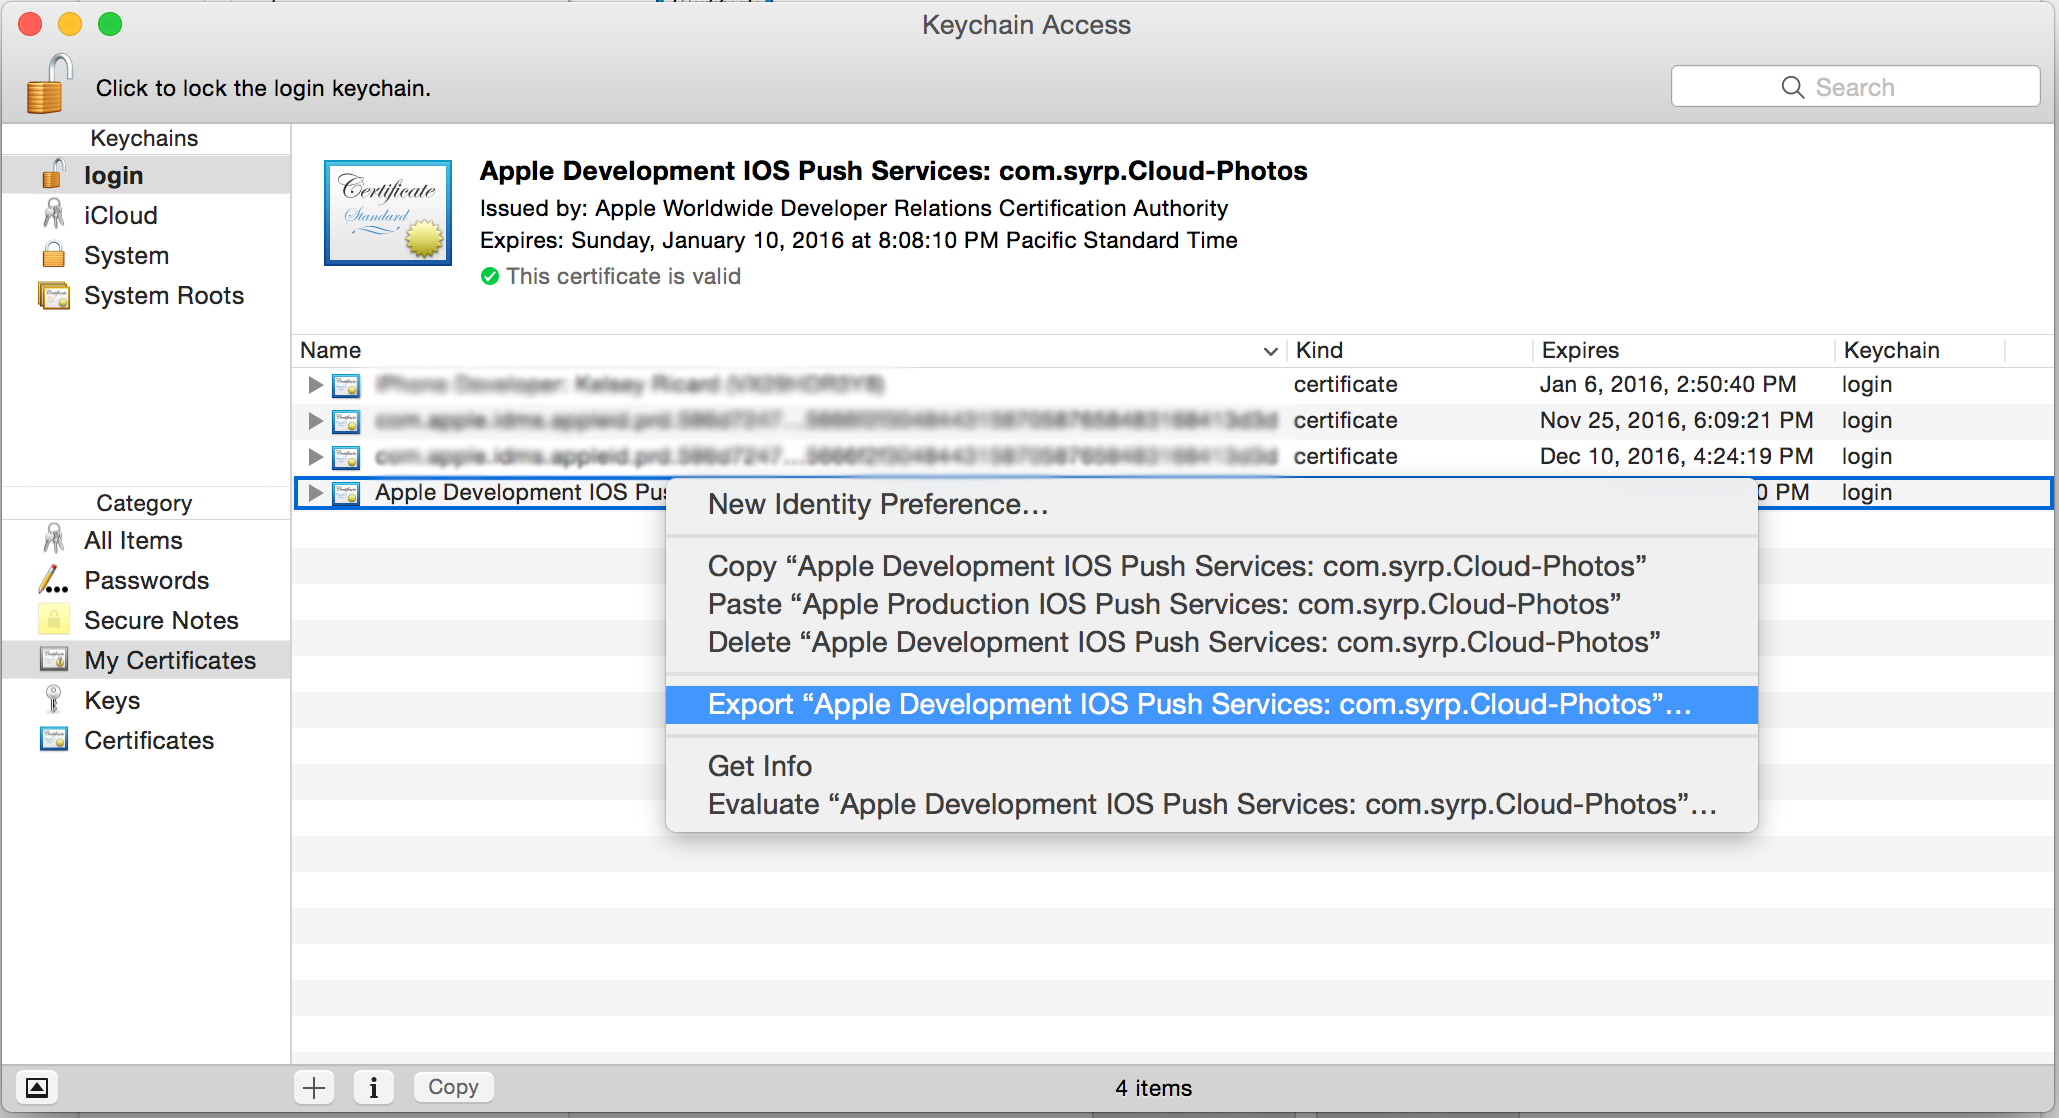The height and width of the screenshot is (1118, 2059).
Task: Click the info button in bottom bar
Action: tap(374, 1087)
